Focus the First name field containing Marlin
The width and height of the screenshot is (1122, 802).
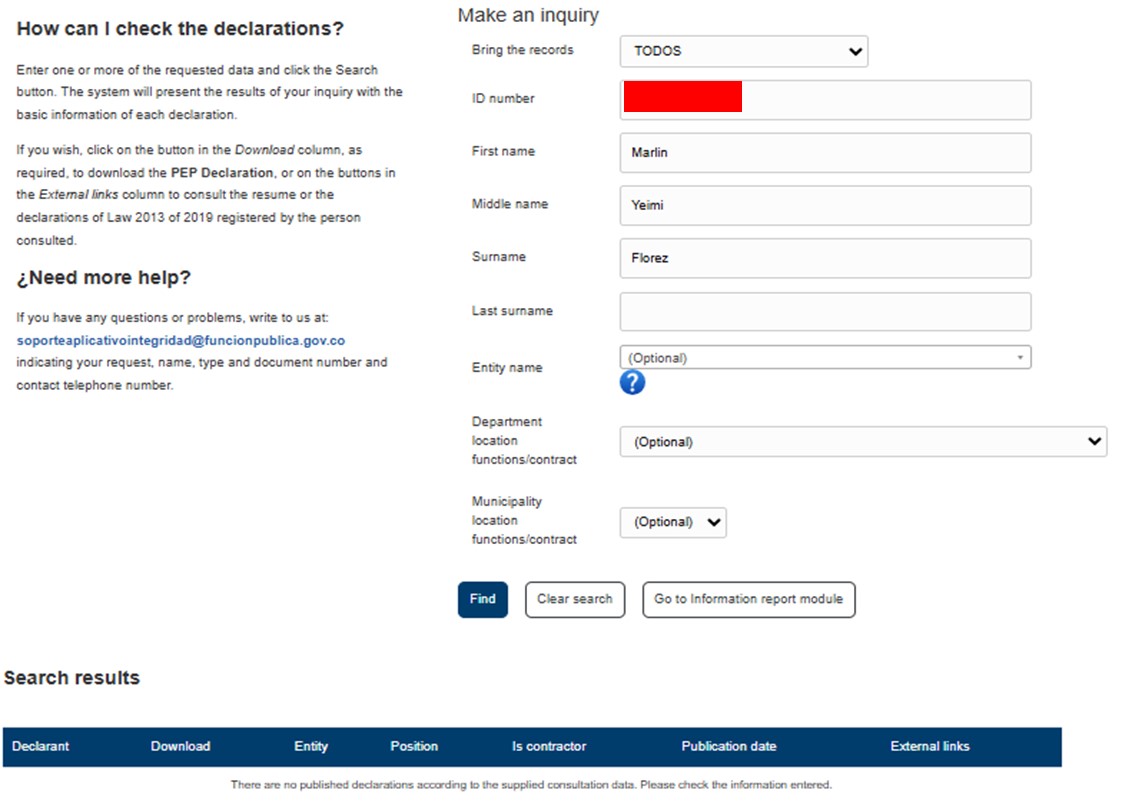(824, 153)
